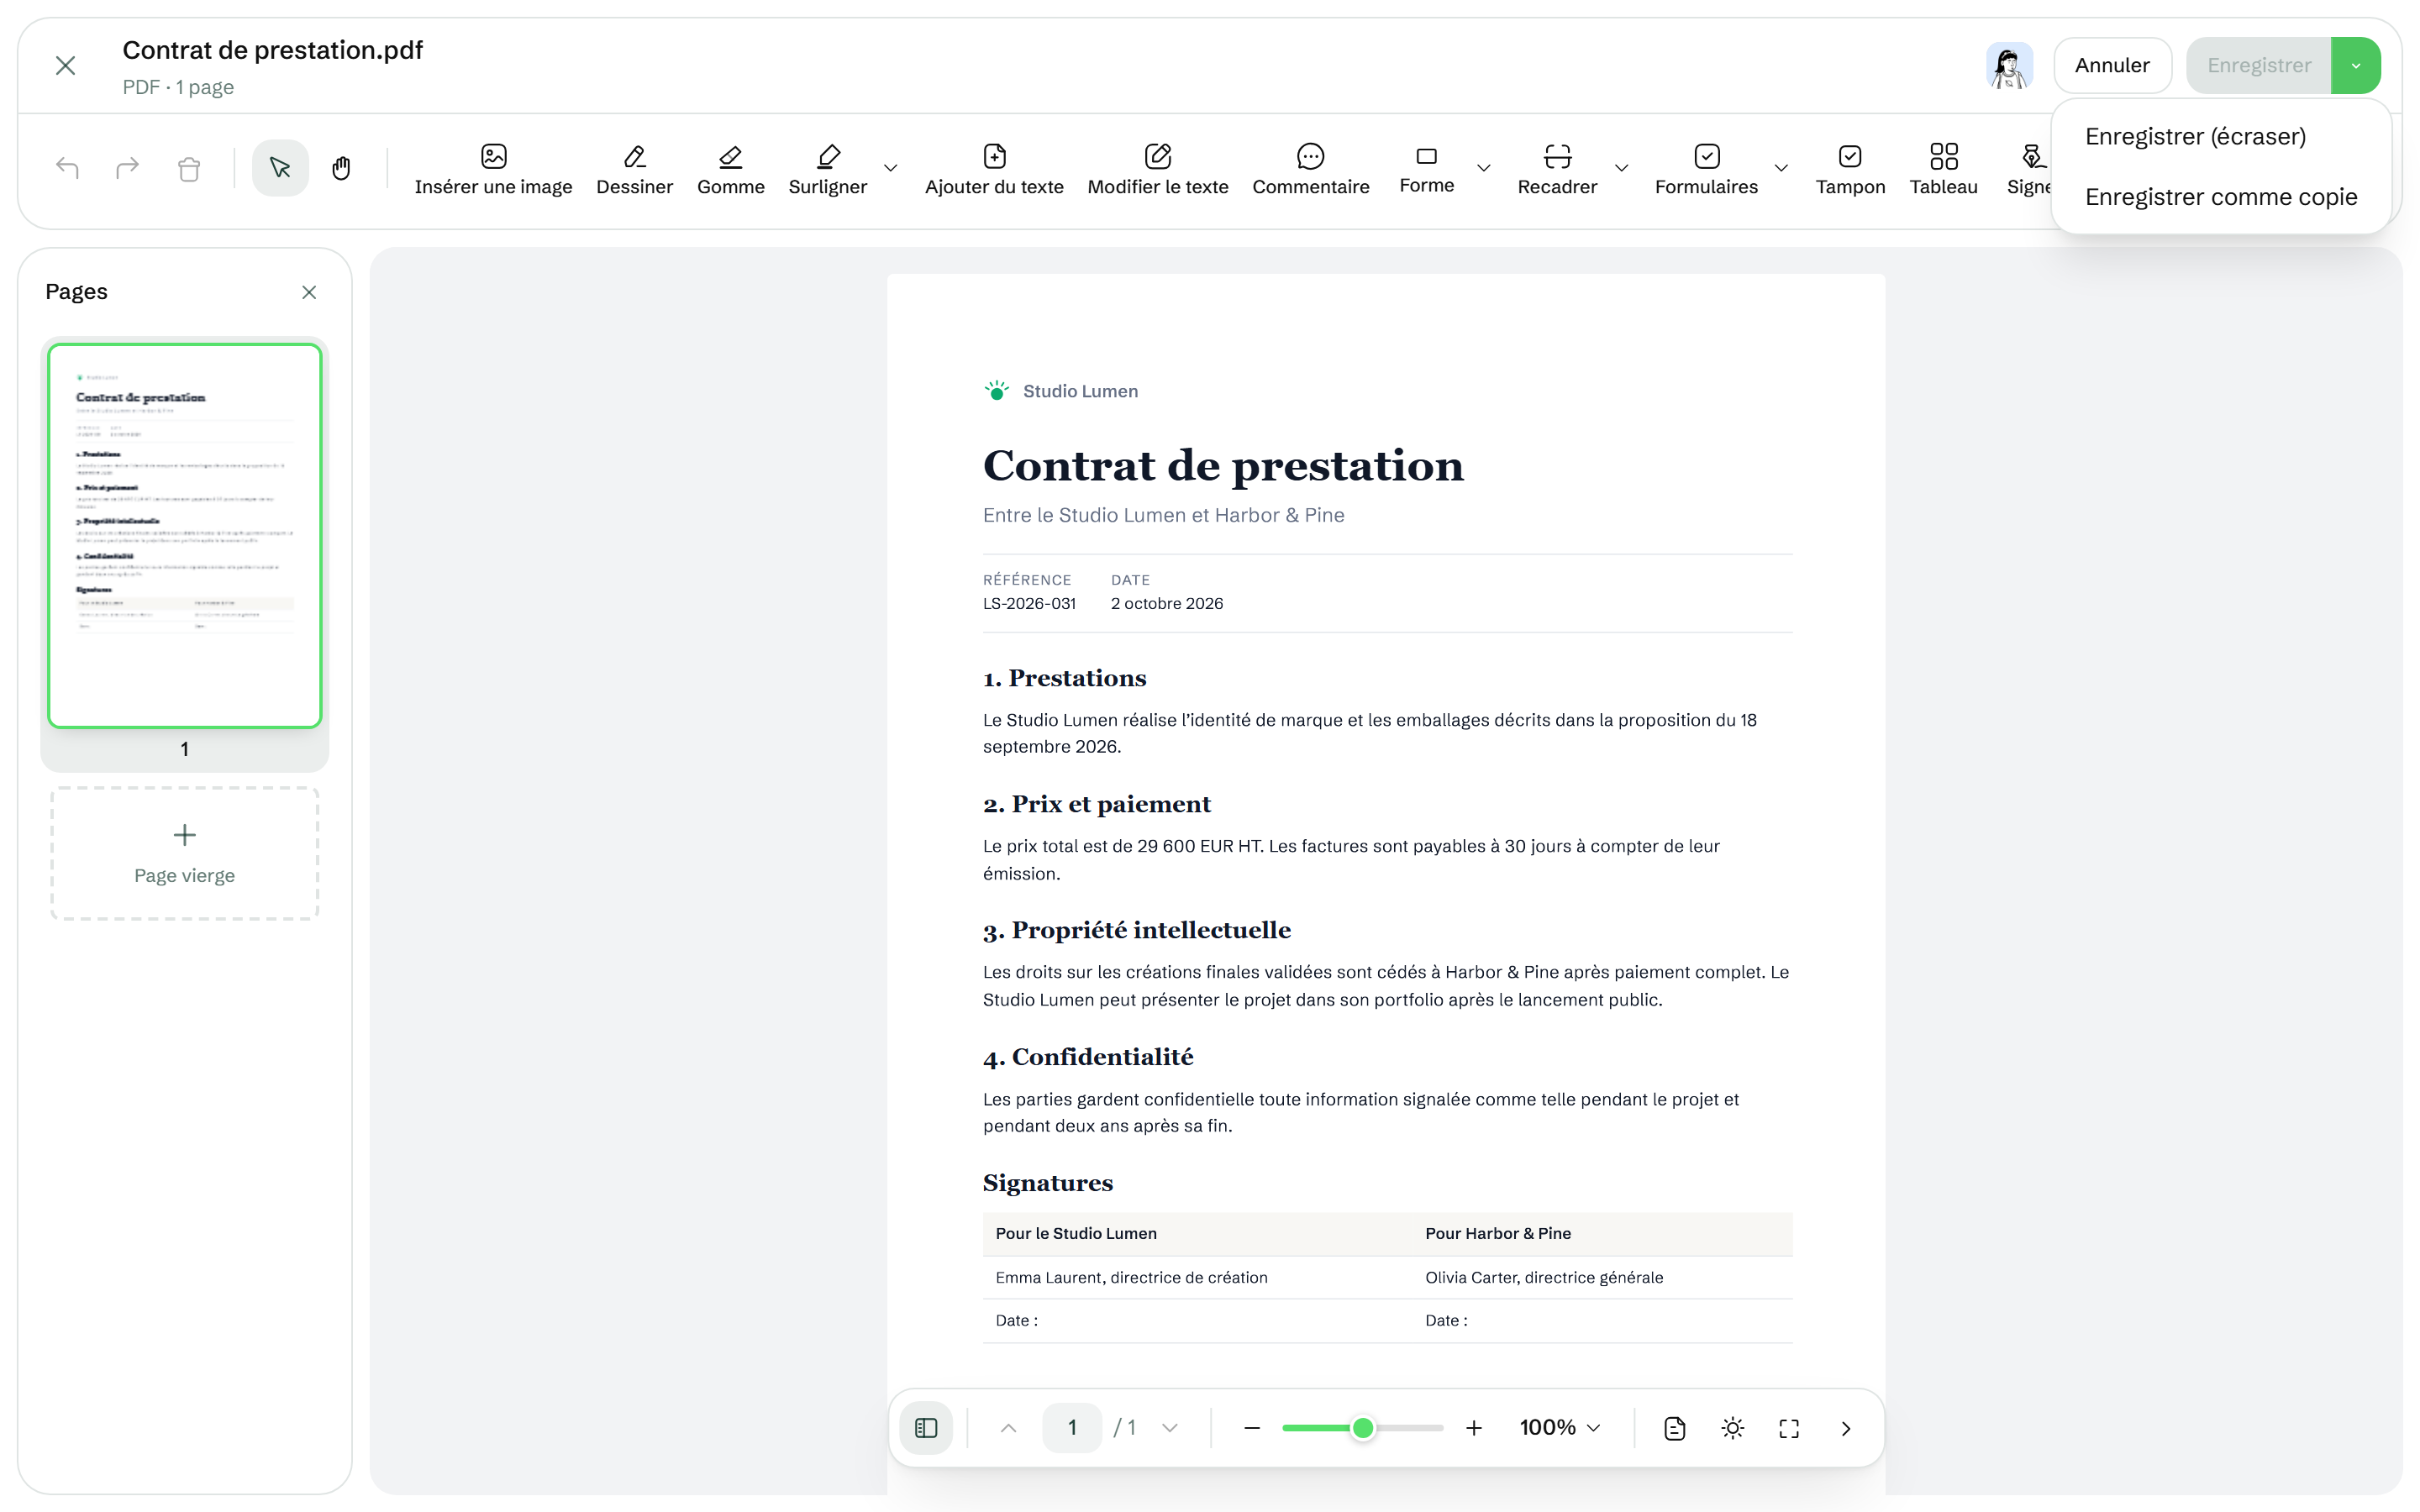Choose the Recadrer crop tool
2420x1512 pixels.
(1557, 169)
